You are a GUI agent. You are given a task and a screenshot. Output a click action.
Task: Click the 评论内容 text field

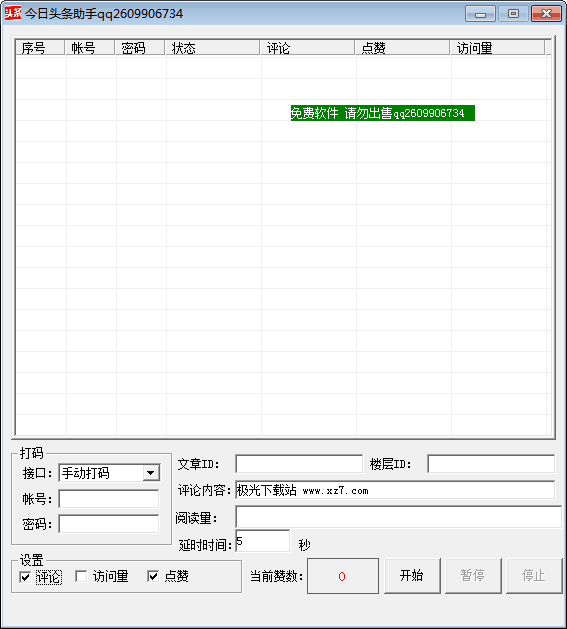coord(395,490)
